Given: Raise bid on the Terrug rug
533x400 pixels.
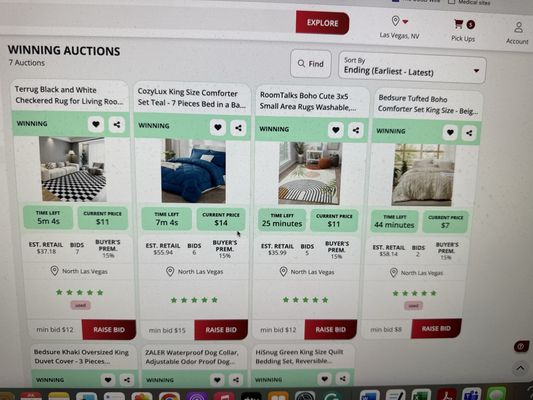Looking at the screenshot, I should point(109,329).
